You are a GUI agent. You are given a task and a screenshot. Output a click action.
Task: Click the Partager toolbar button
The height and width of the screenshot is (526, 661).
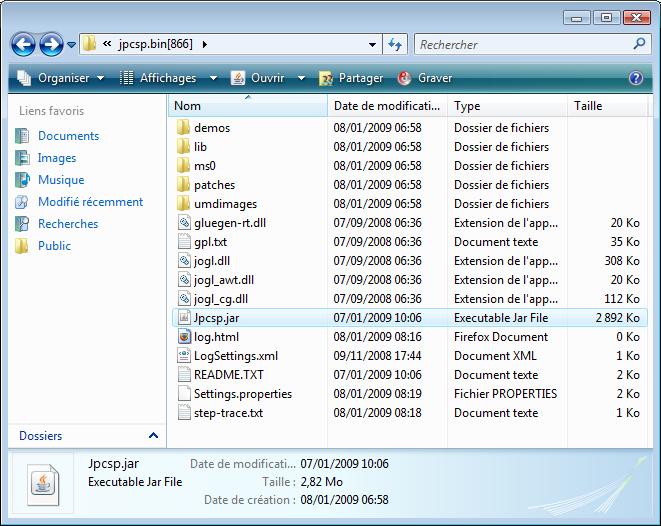point(351,78)
